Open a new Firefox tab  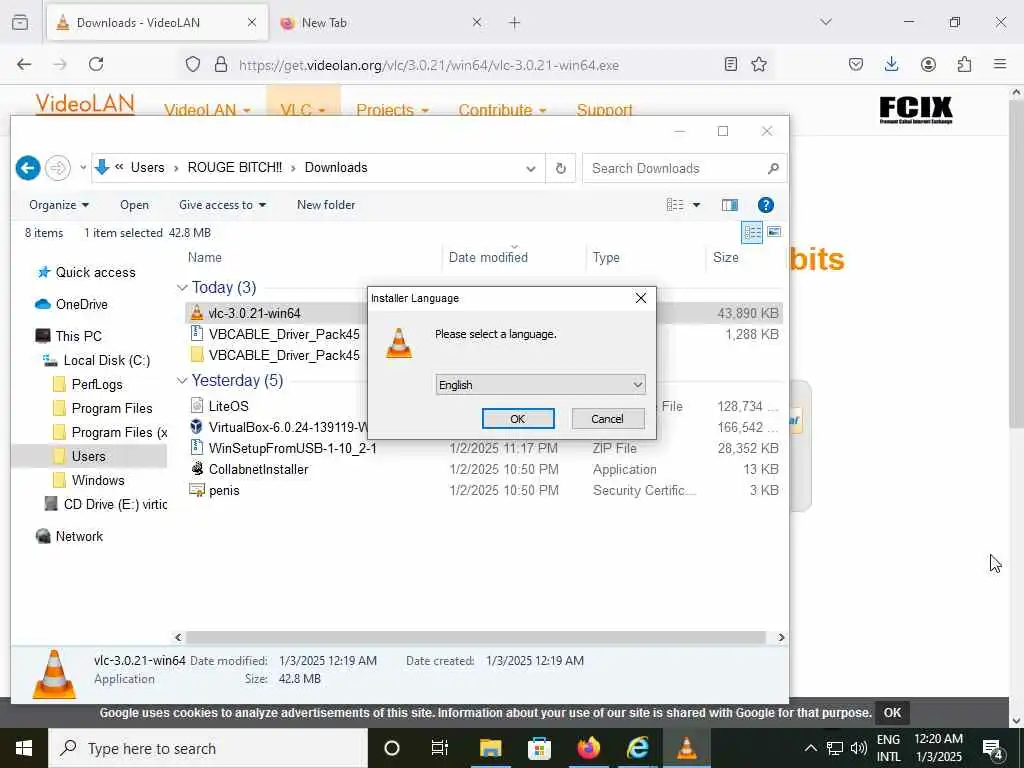point(515,23)
